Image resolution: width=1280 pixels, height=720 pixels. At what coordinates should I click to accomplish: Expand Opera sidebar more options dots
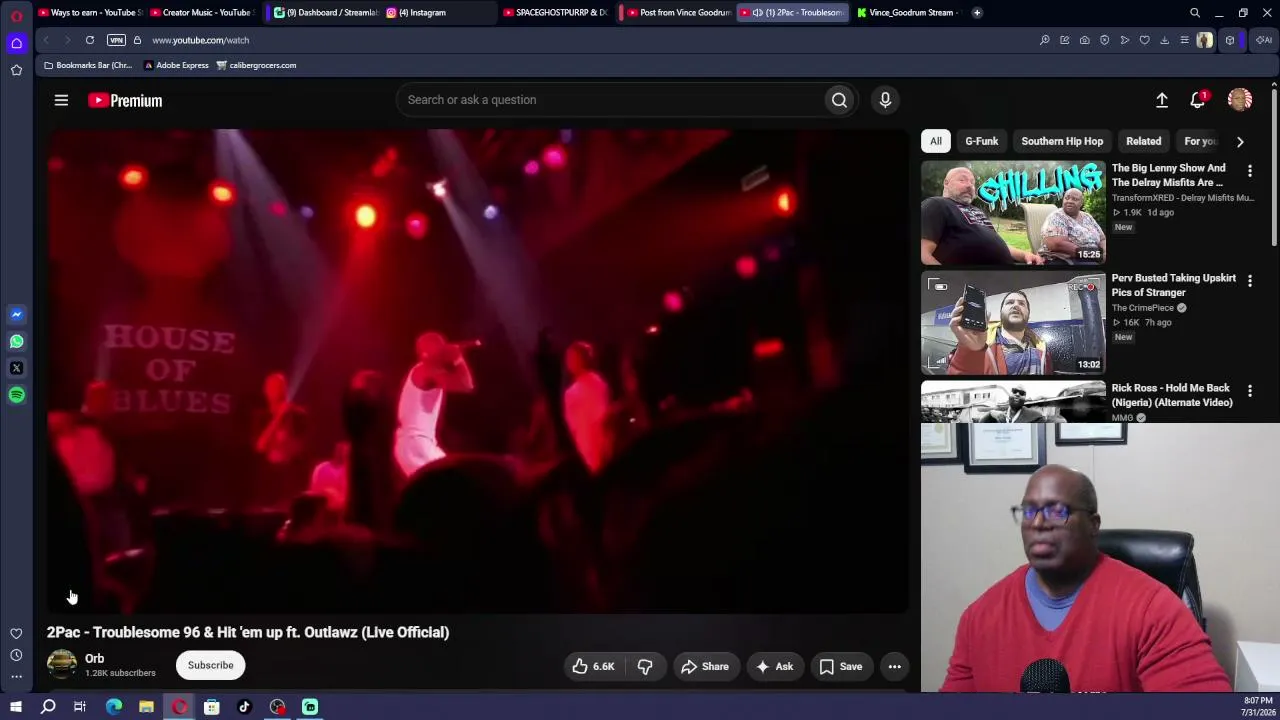click(16, 677)
